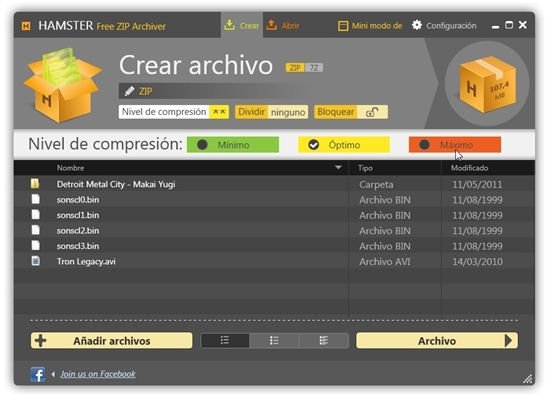Choose Máximo compression level
Image resolution: width=548 pixels, height=394 pixels.
point(455,145)
